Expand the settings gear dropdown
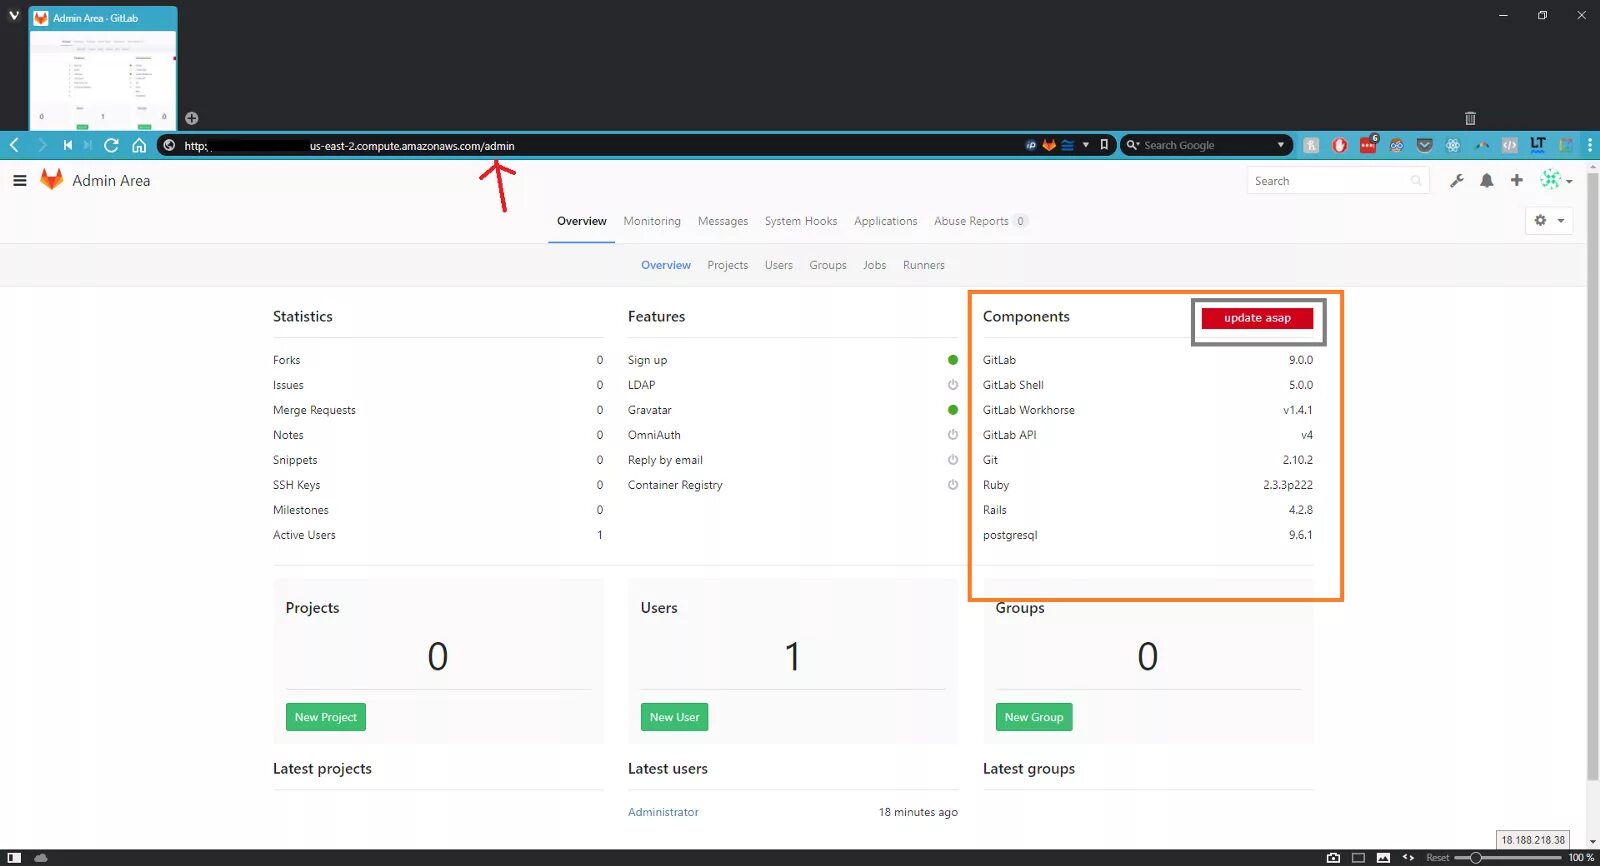This screenshot has width=1600, height=866. (1549, 221)
